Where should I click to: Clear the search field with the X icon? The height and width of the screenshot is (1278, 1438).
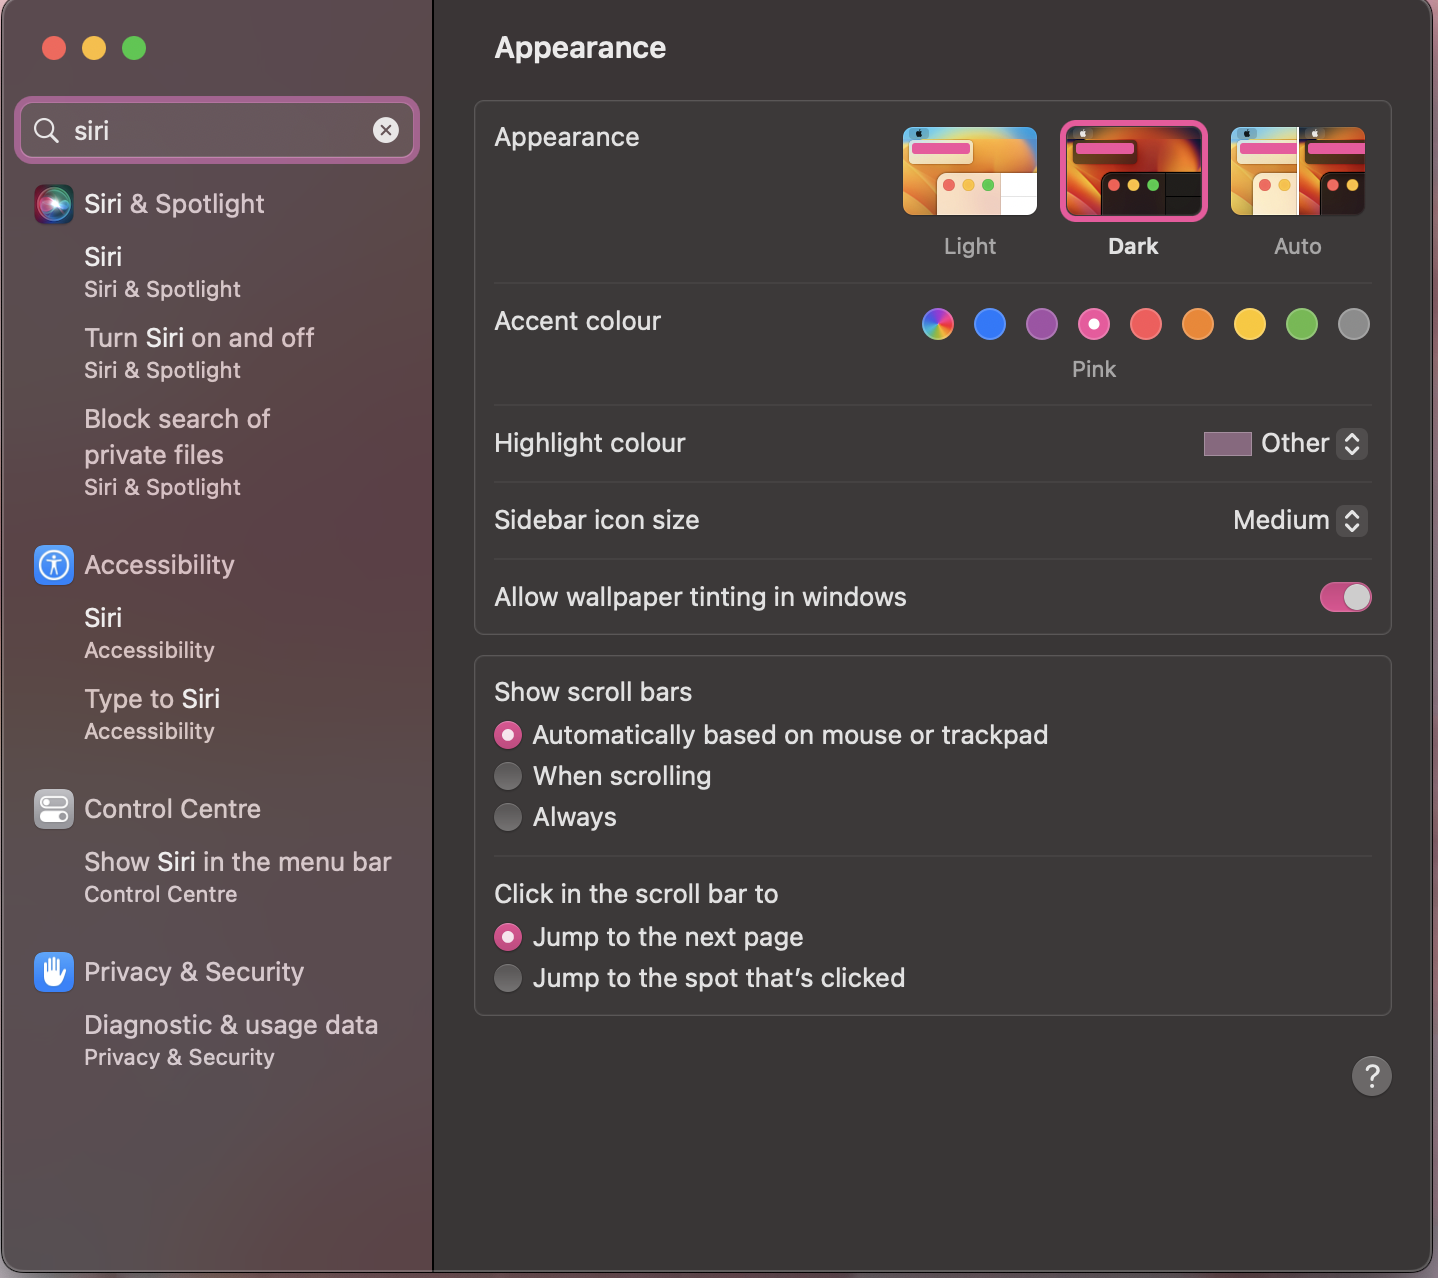tap(386, 130)
